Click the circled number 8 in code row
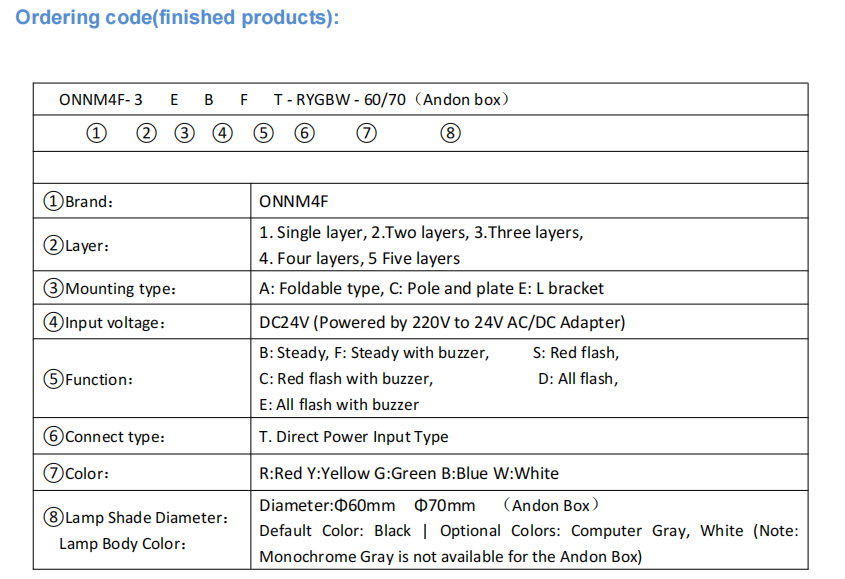 (451, 133)
